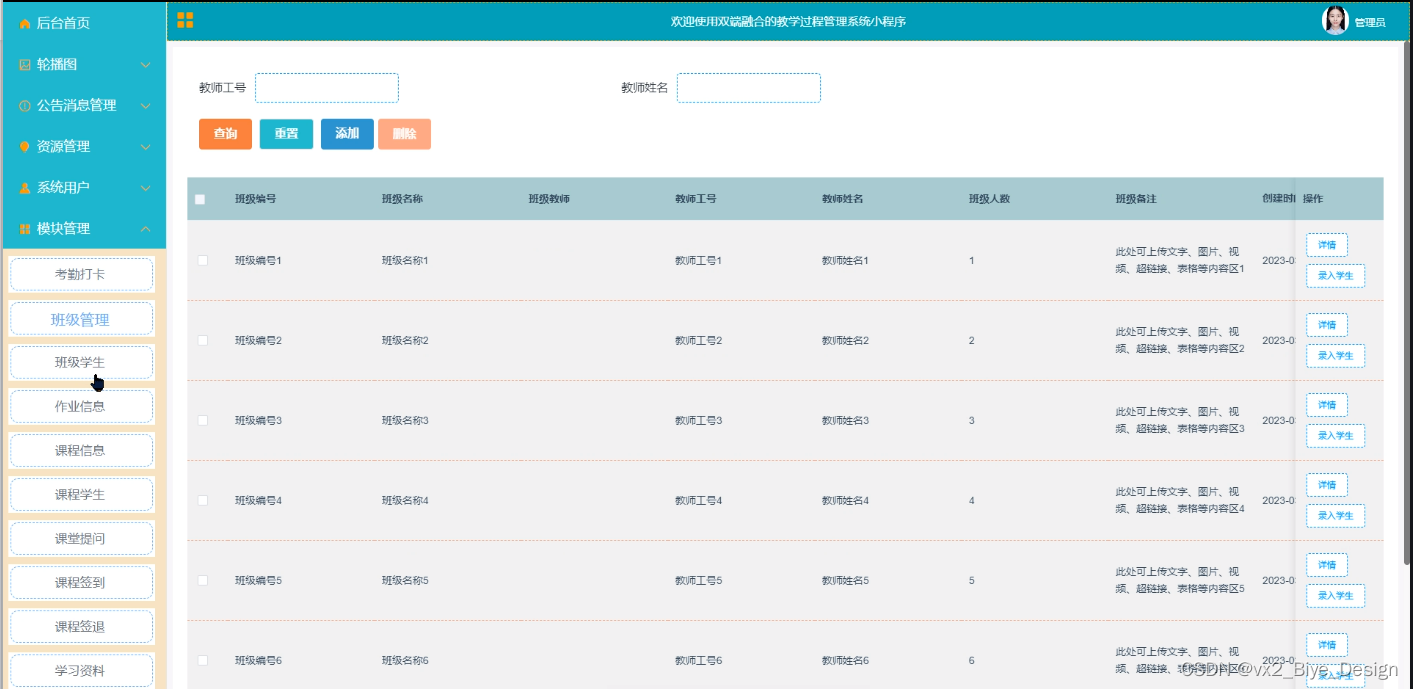Open 详情 for 班级编号5 row
The image size is (1413, 689).
point(1327,565)
